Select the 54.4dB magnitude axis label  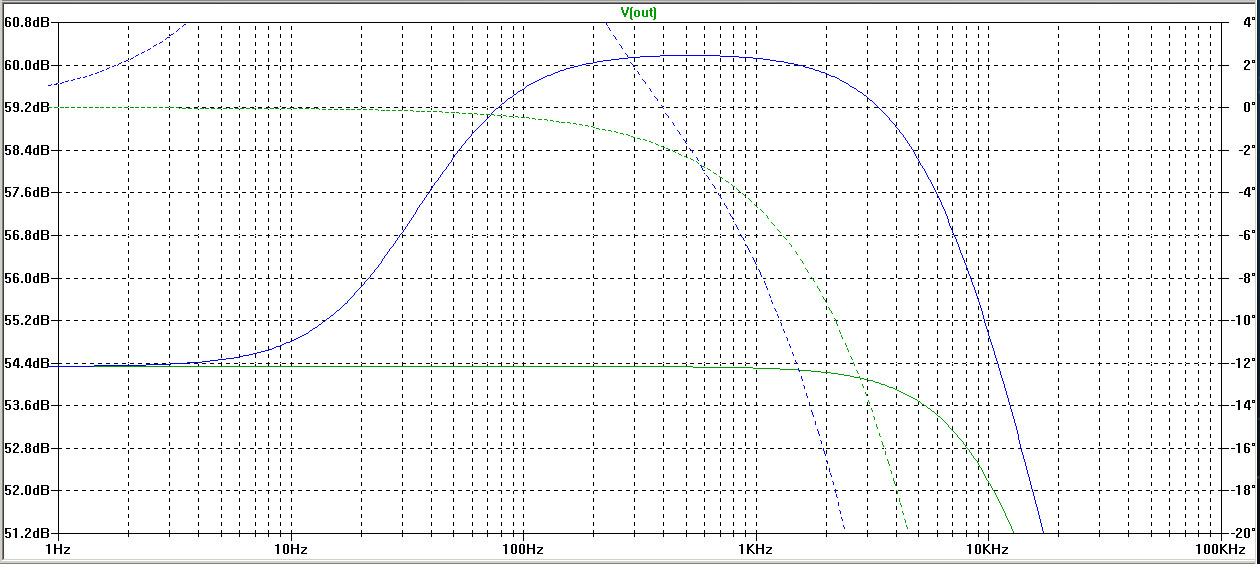(x=27, y=363)
